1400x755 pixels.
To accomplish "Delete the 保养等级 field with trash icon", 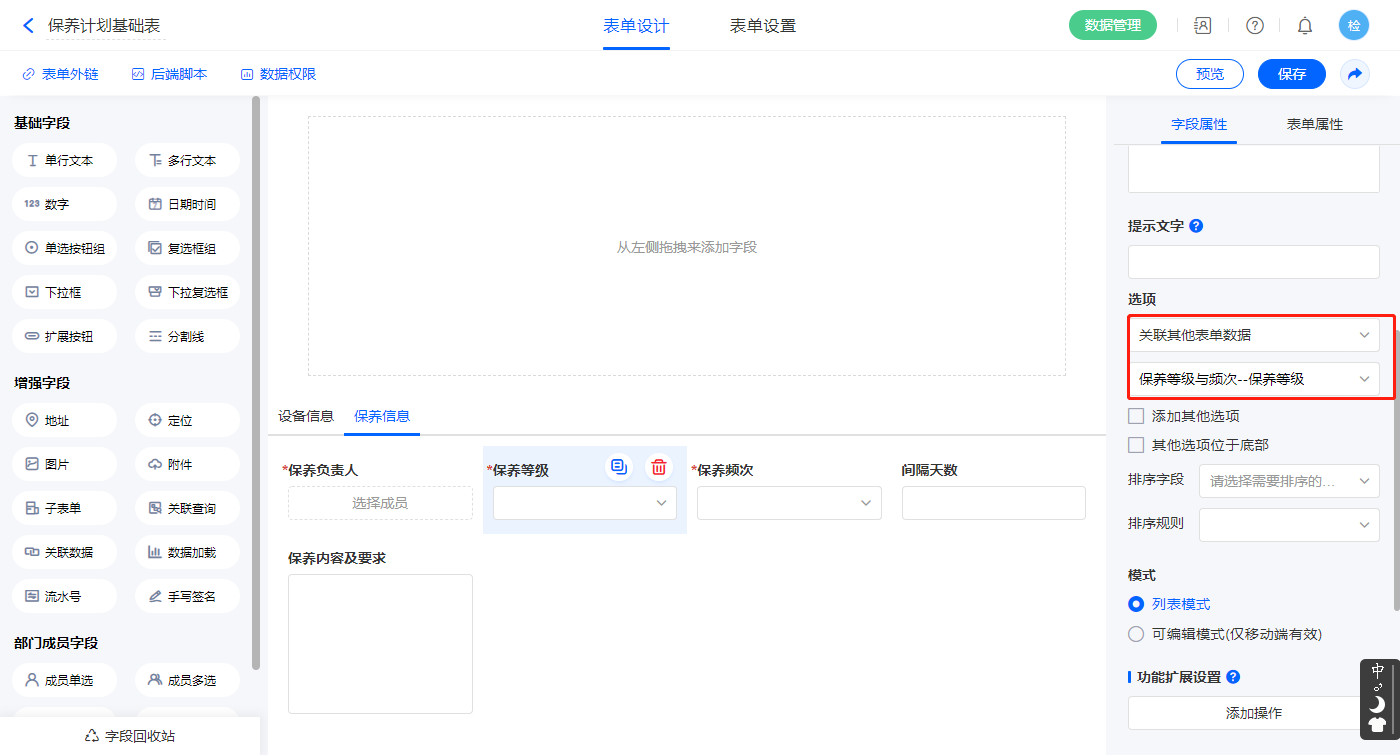I will pyautogui.click(x=659, y=467).
